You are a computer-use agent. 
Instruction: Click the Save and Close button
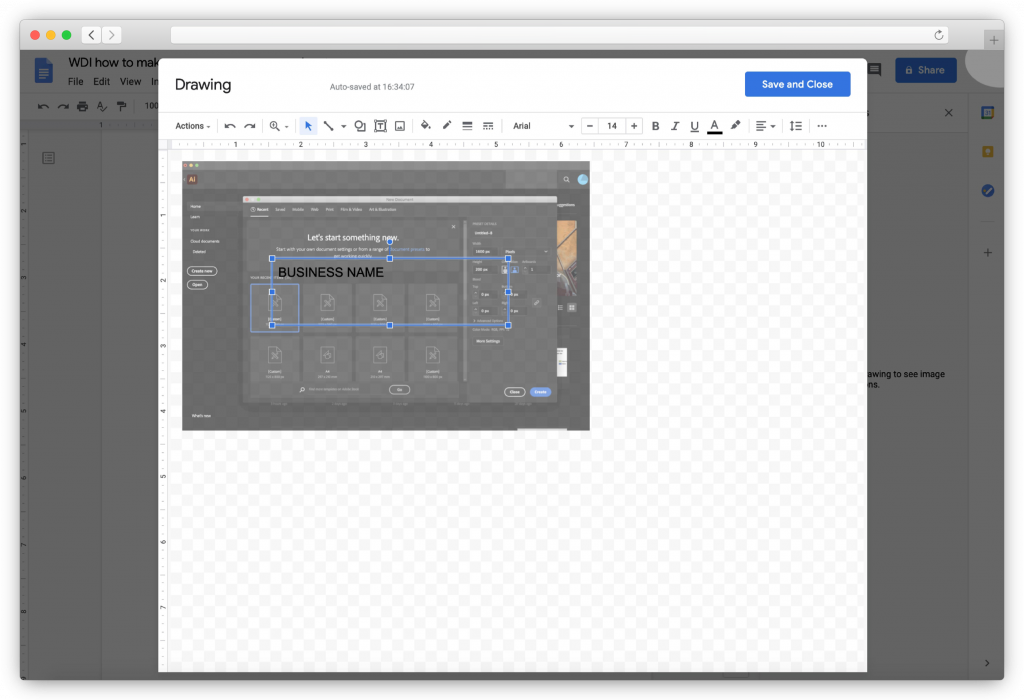coord(797,84)
